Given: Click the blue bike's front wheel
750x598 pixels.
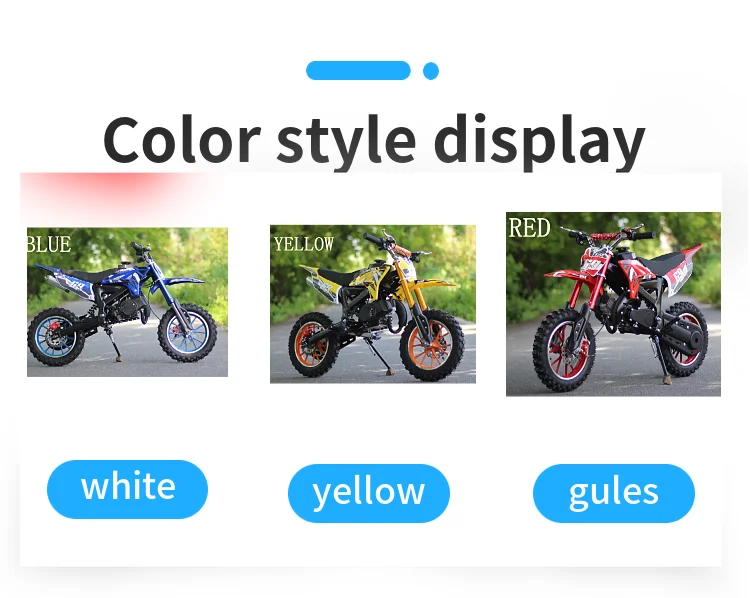Looking at the screenshot, I should pos(188,332).
